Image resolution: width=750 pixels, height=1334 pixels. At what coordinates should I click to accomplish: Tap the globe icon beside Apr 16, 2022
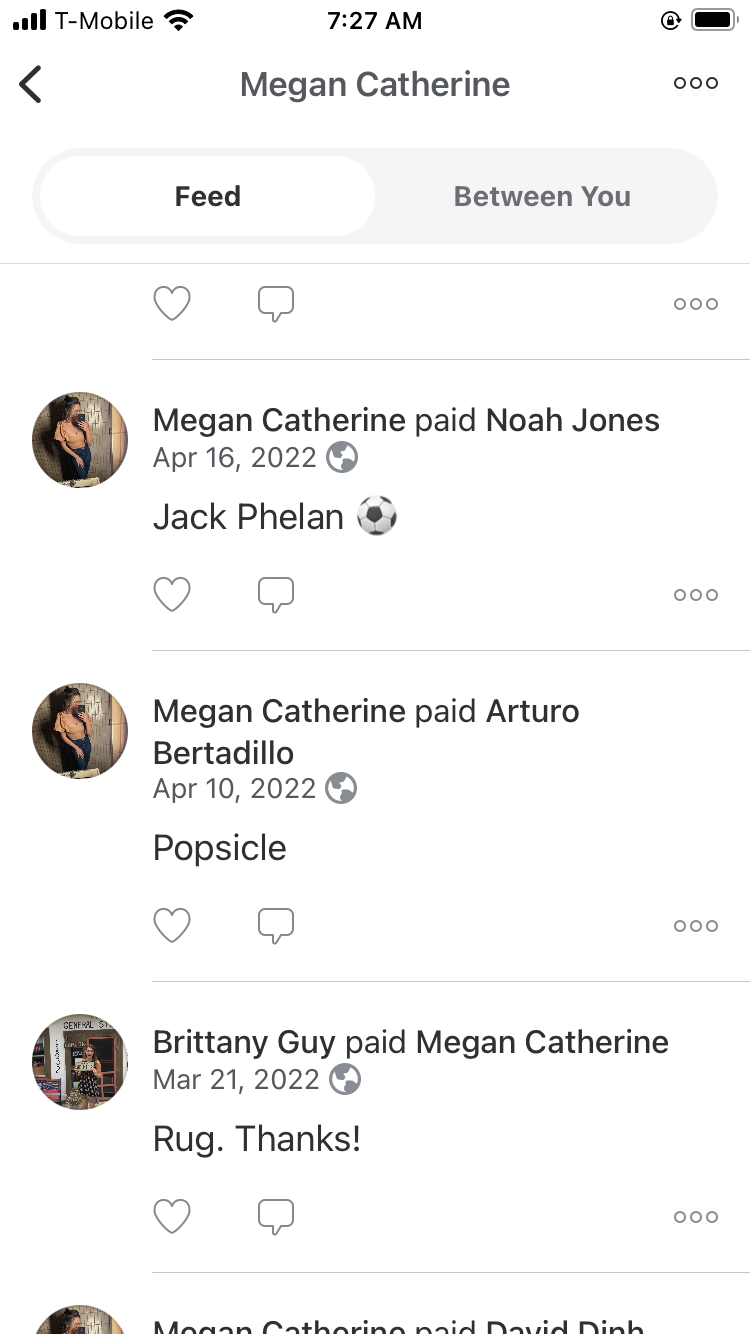coord(342,458)
